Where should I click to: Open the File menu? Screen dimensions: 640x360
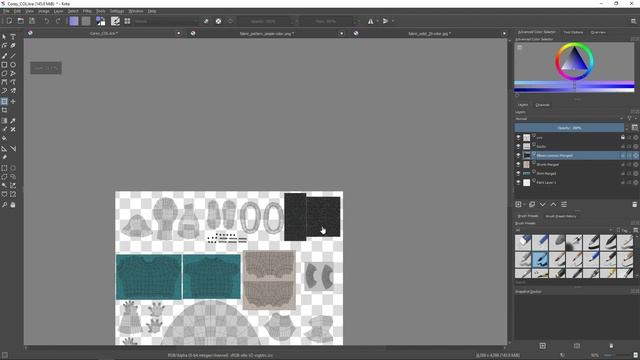point(6,11)
